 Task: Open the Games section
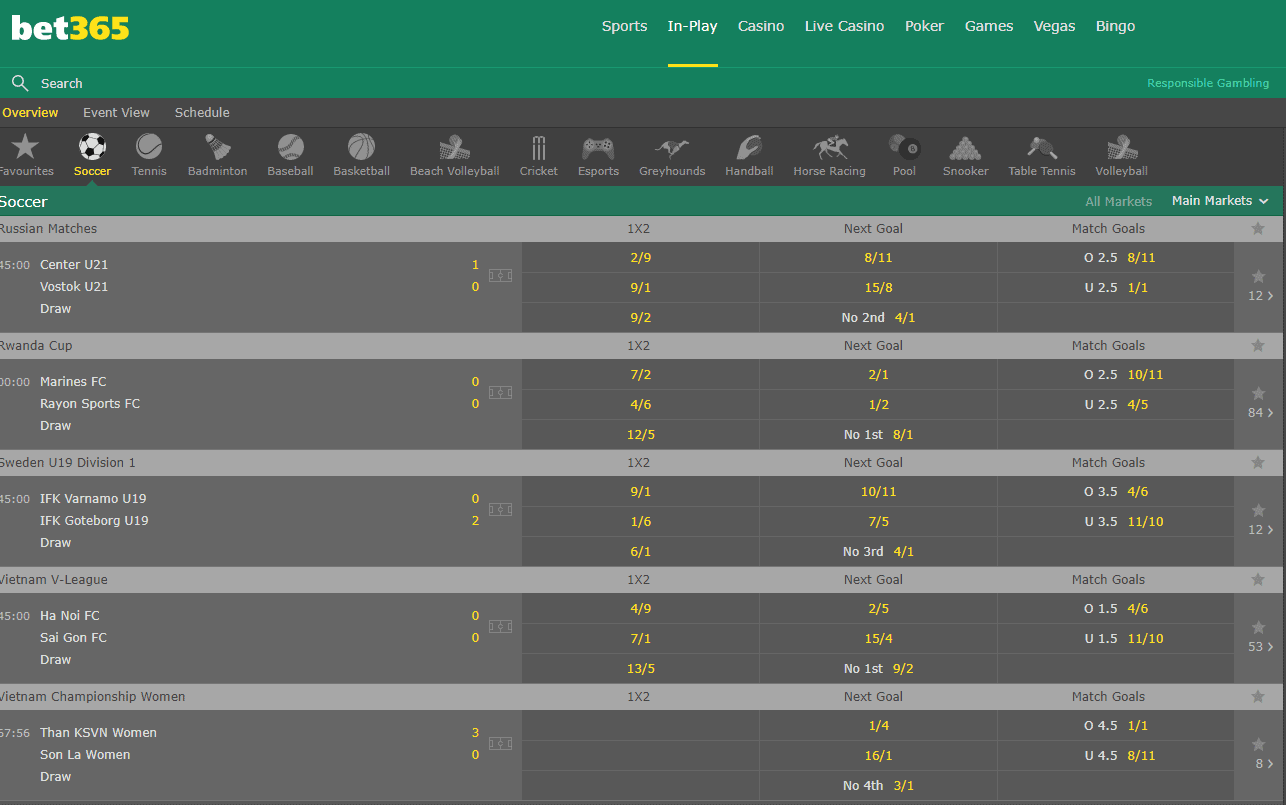pos(989,26)
